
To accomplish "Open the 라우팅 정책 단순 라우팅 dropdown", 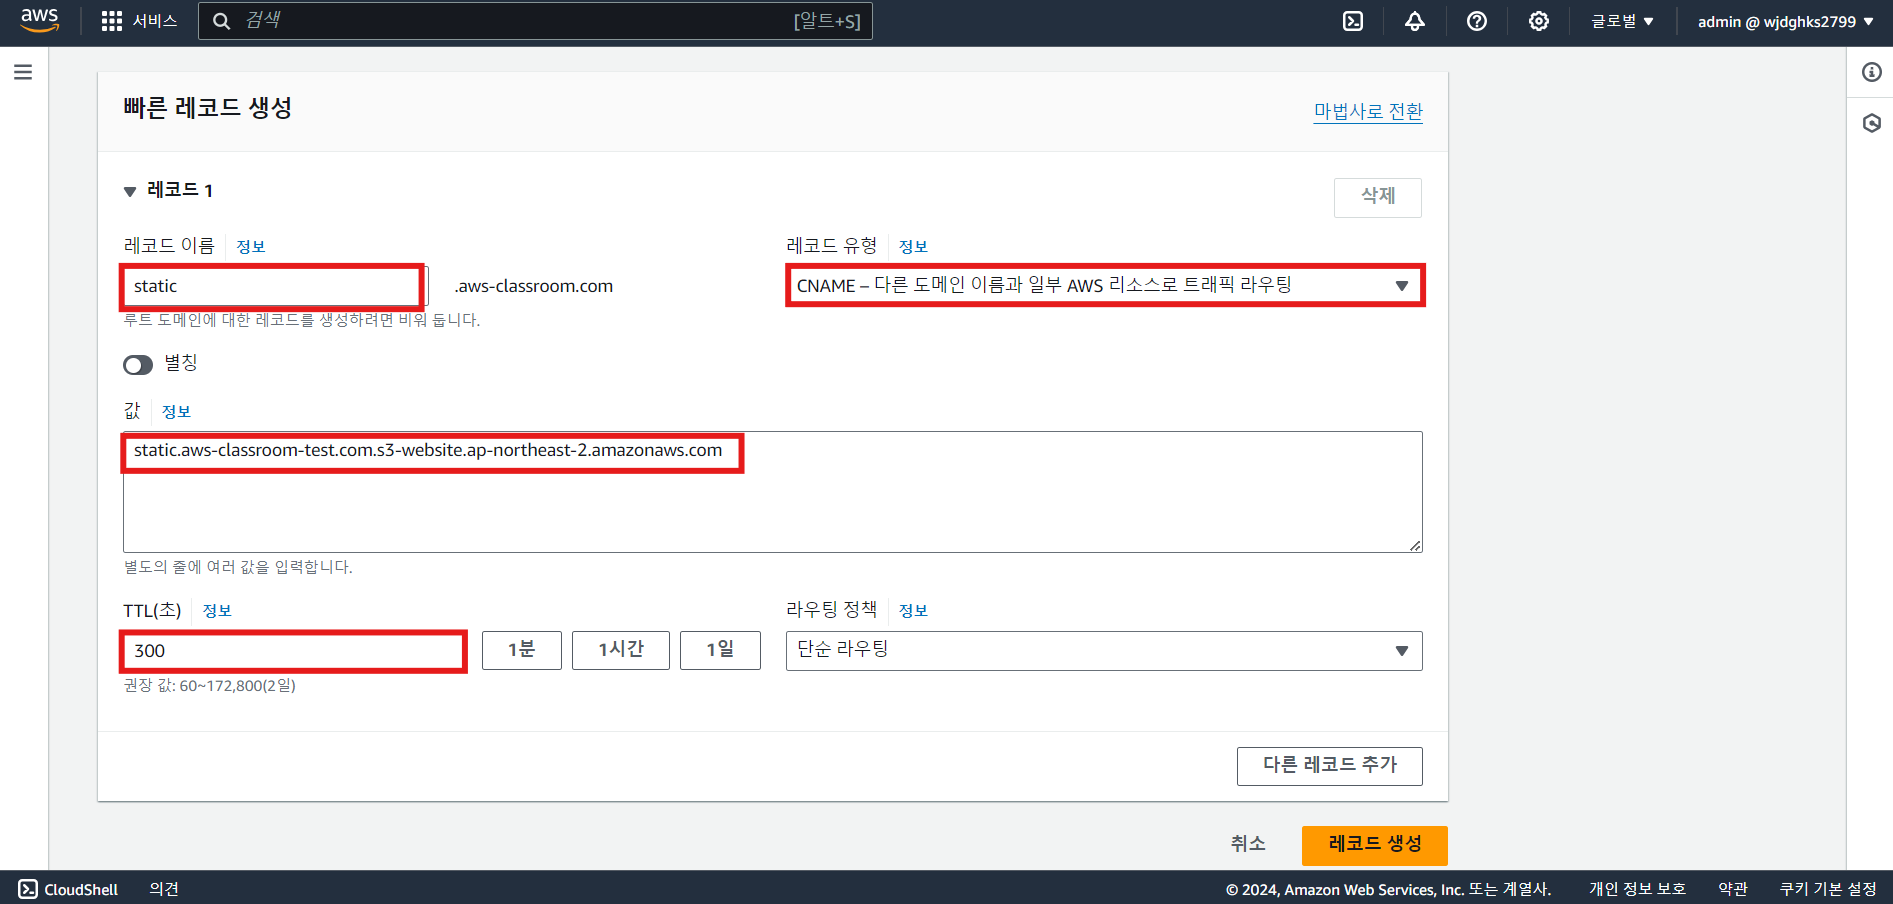I will pyautogui.click(x=1104, y=651).
